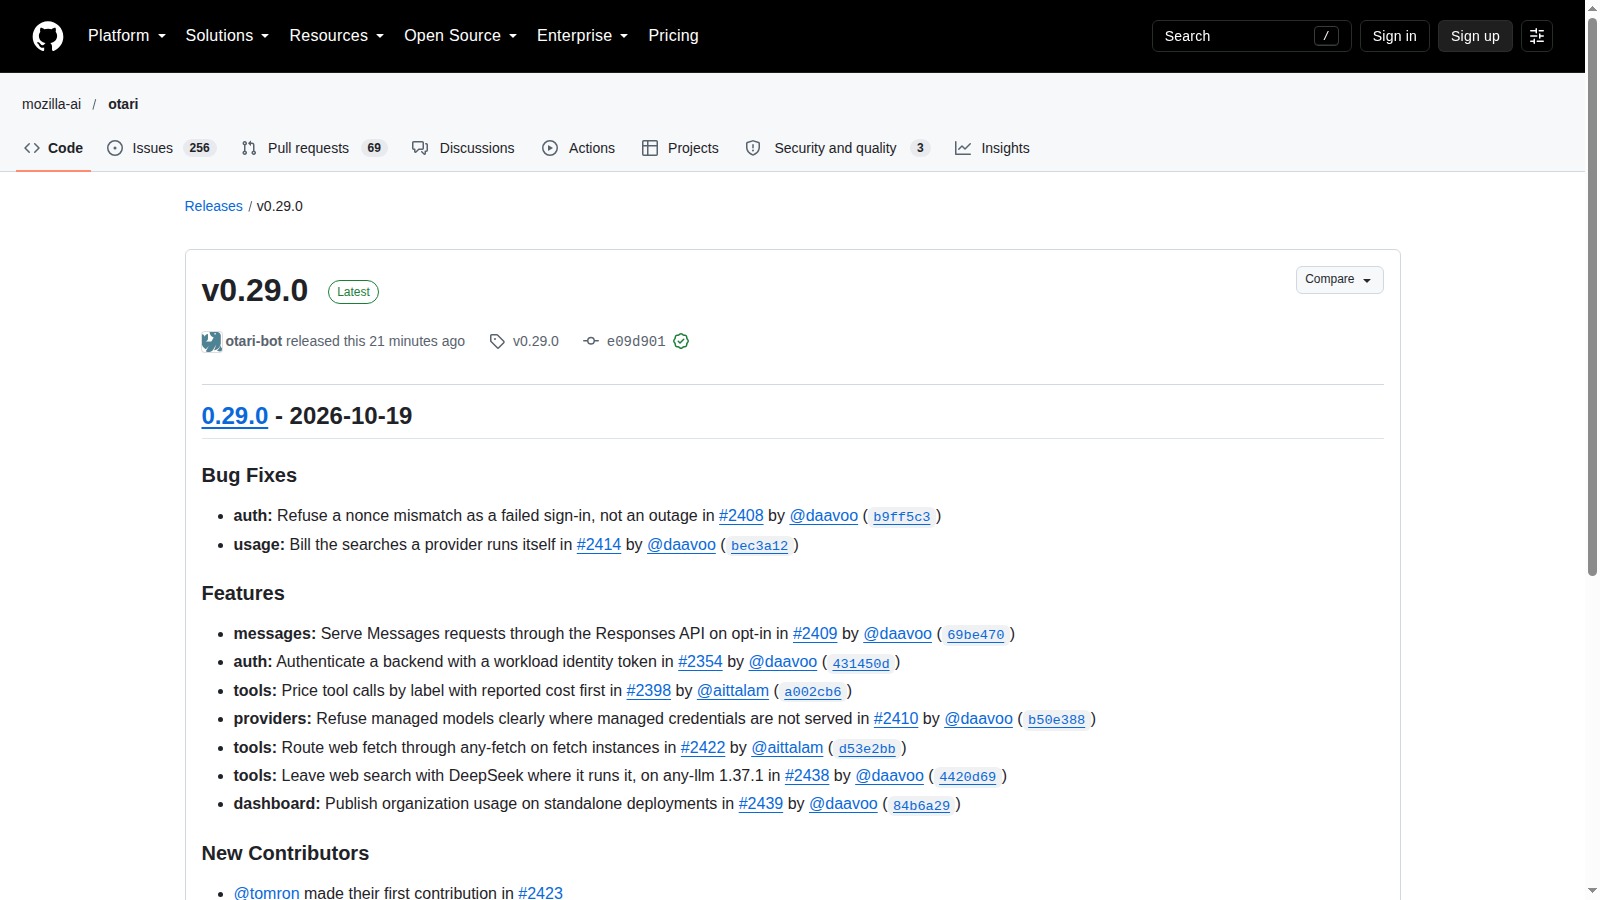Viewport: 1600px width, 900px height.
Task: Open the otari repository link
Action: pos(123,104)
